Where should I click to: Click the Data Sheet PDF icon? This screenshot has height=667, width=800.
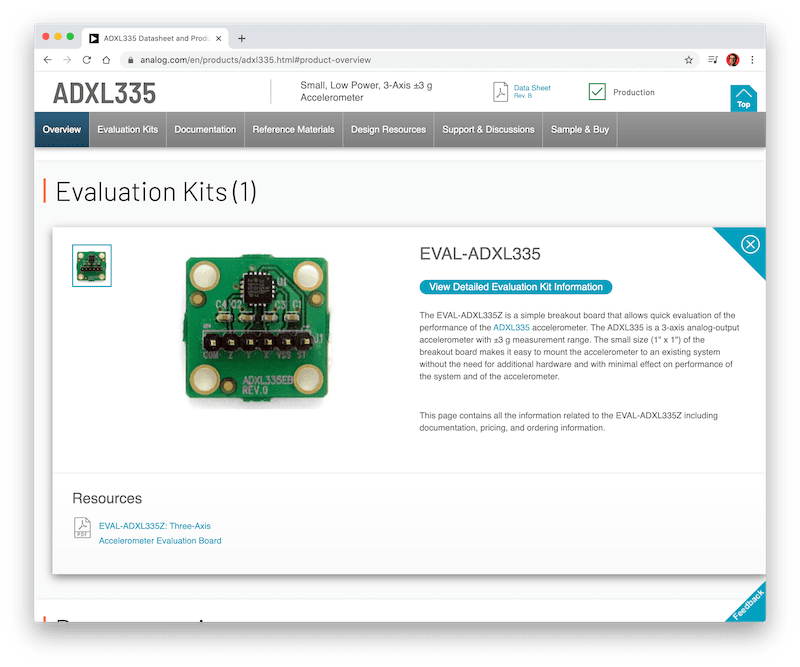pos(501,92)
